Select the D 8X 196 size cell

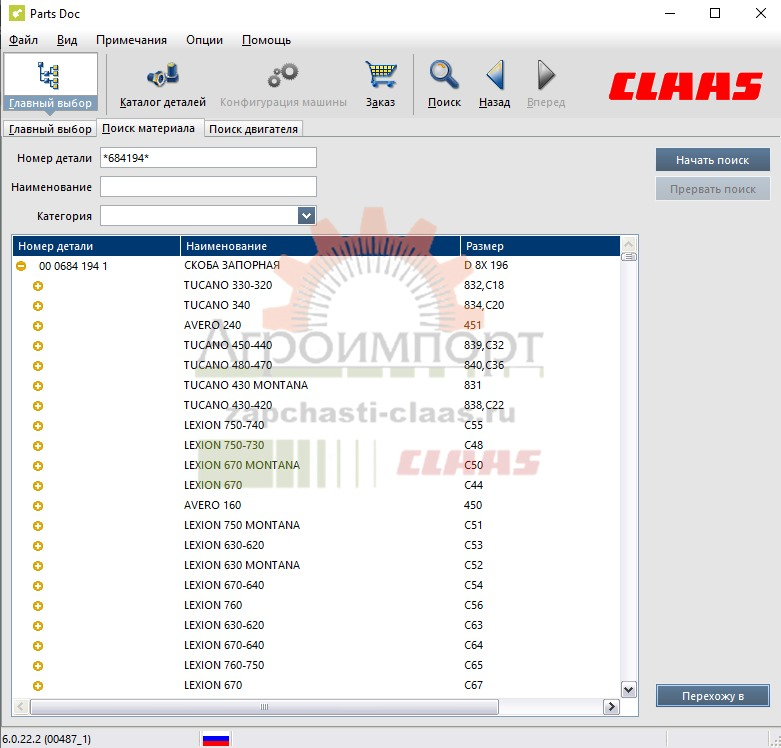pyautogui.click(x=486, y=265)
